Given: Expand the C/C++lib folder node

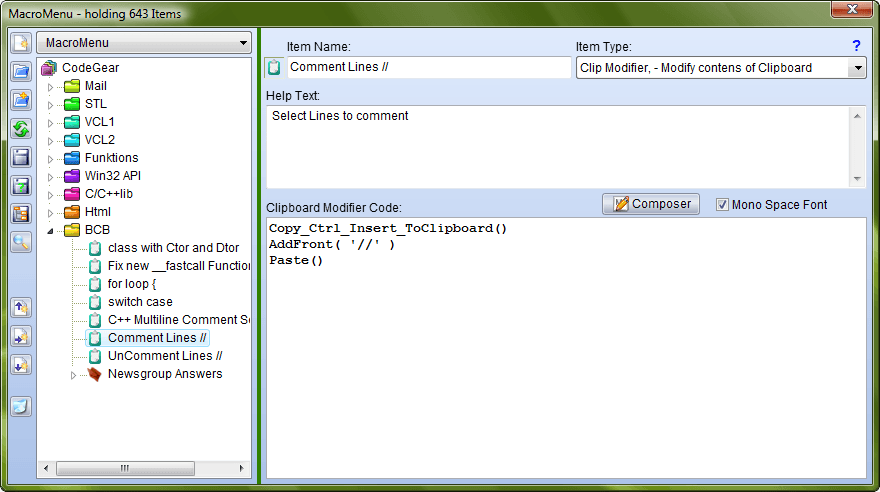Looking at the screenshot, I should (51, 195).
